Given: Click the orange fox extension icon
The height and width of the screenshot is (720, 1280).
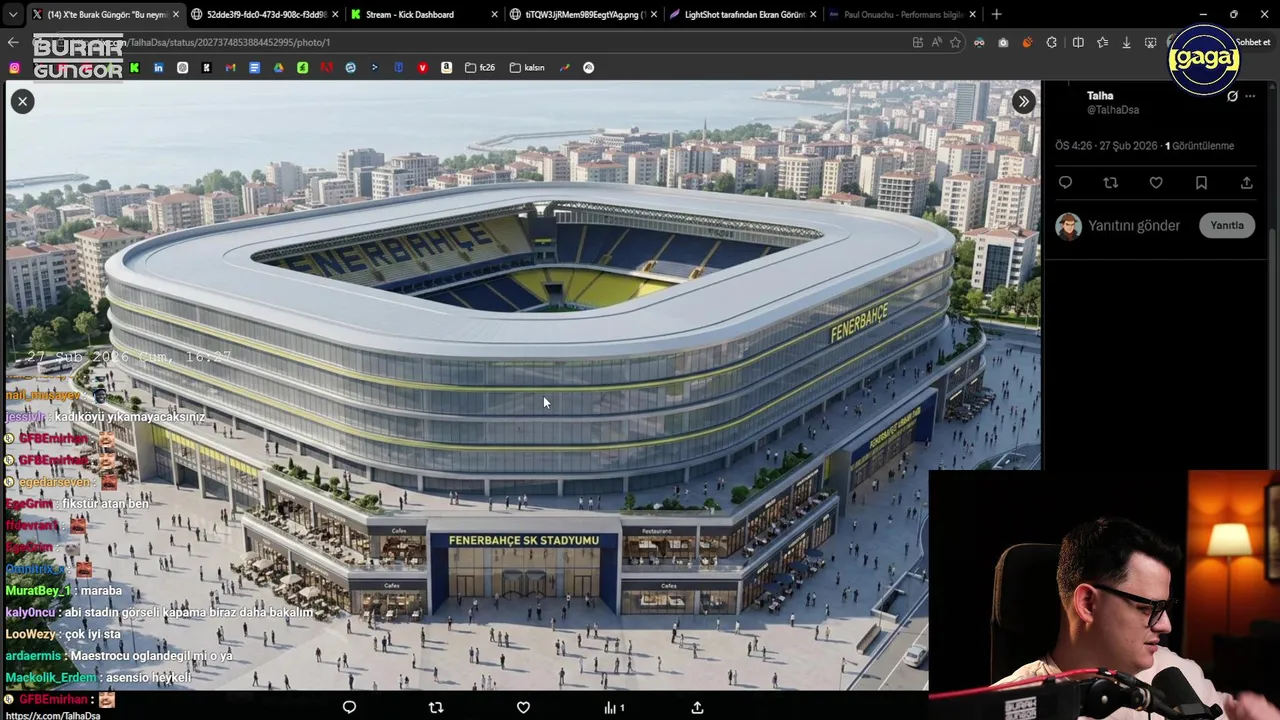Looking at the screenshot, I should pos(1027,42).
